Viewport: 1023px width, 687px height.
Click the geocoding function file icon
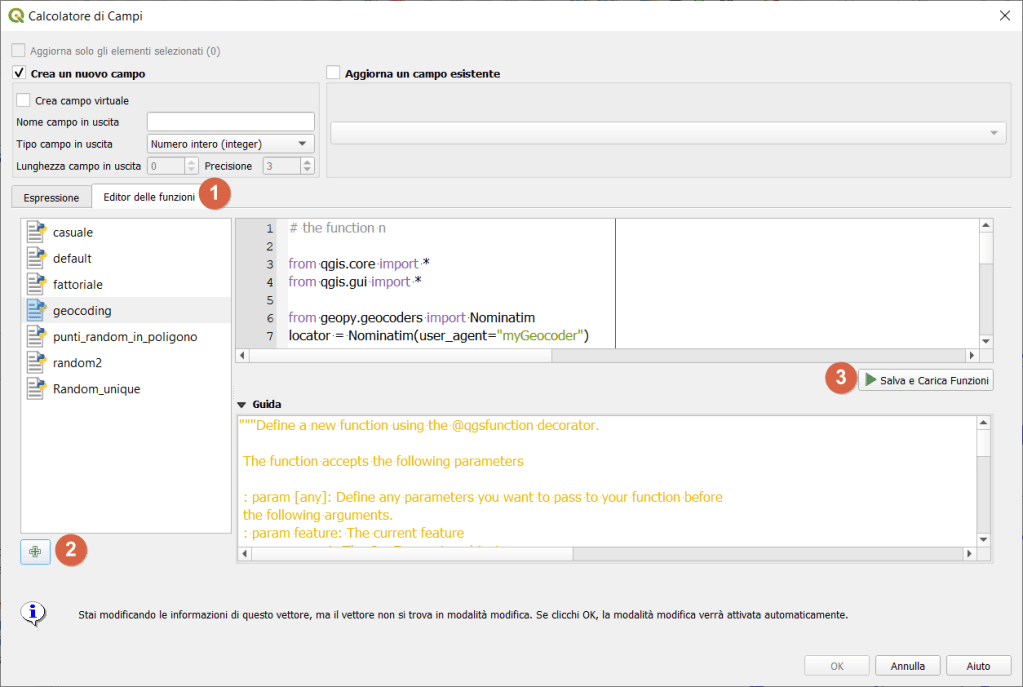click(36, 310)
